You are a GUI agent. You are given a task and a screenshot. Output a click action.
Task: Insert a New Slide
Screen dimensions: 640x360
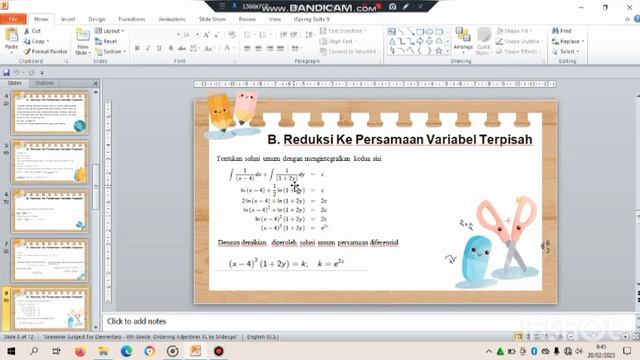(82, 41)
